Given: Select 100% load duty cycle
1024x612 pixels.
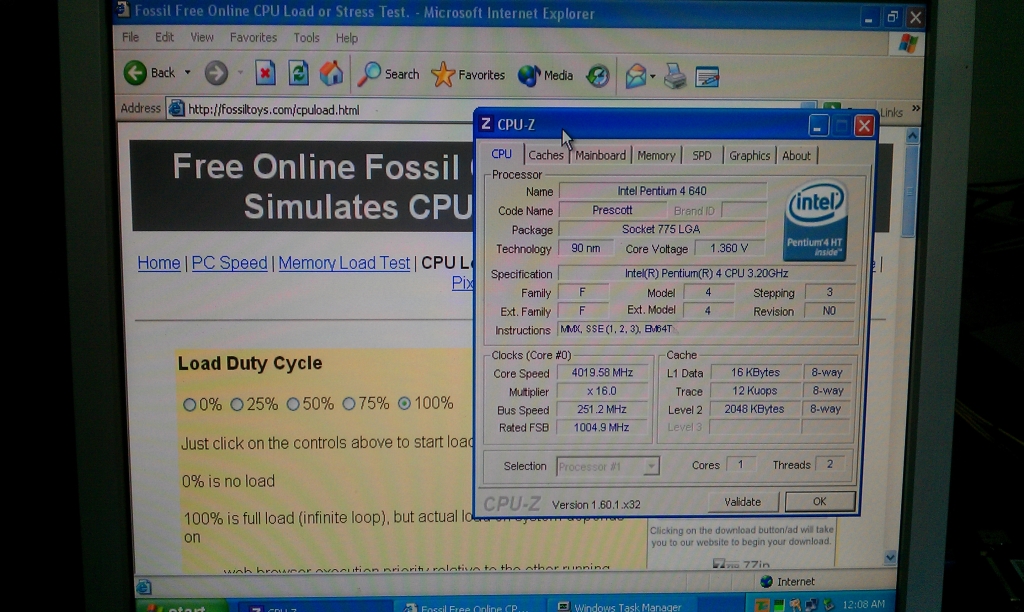Looking at the screenshot, I should 404,403.
